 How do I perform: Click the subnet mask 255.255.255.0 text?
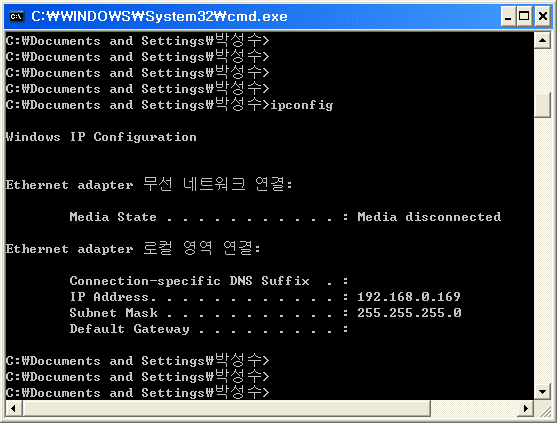pyautogui.click(x=409, y=313)
